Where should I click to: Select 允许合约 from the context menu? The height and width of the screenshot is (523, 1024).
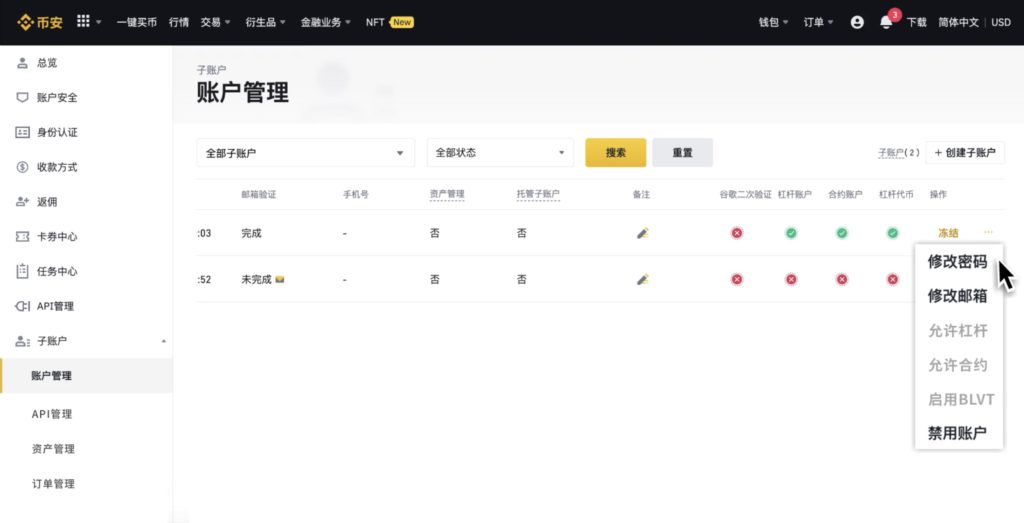point(957,365)
